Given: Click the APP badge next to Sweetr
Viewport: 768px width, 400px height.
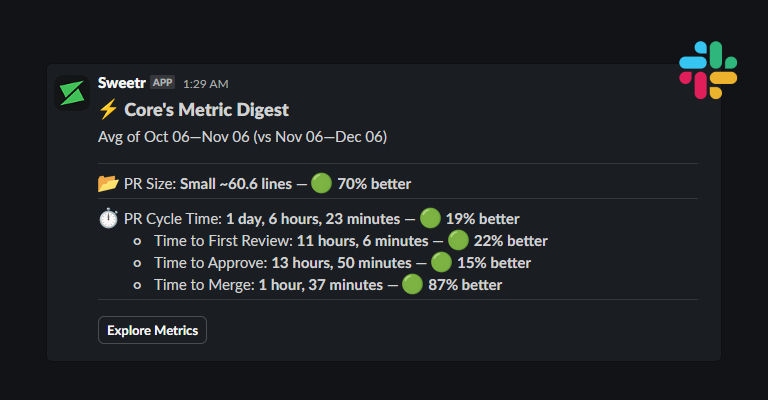Looking at the screenshot, I should point(162,83).
